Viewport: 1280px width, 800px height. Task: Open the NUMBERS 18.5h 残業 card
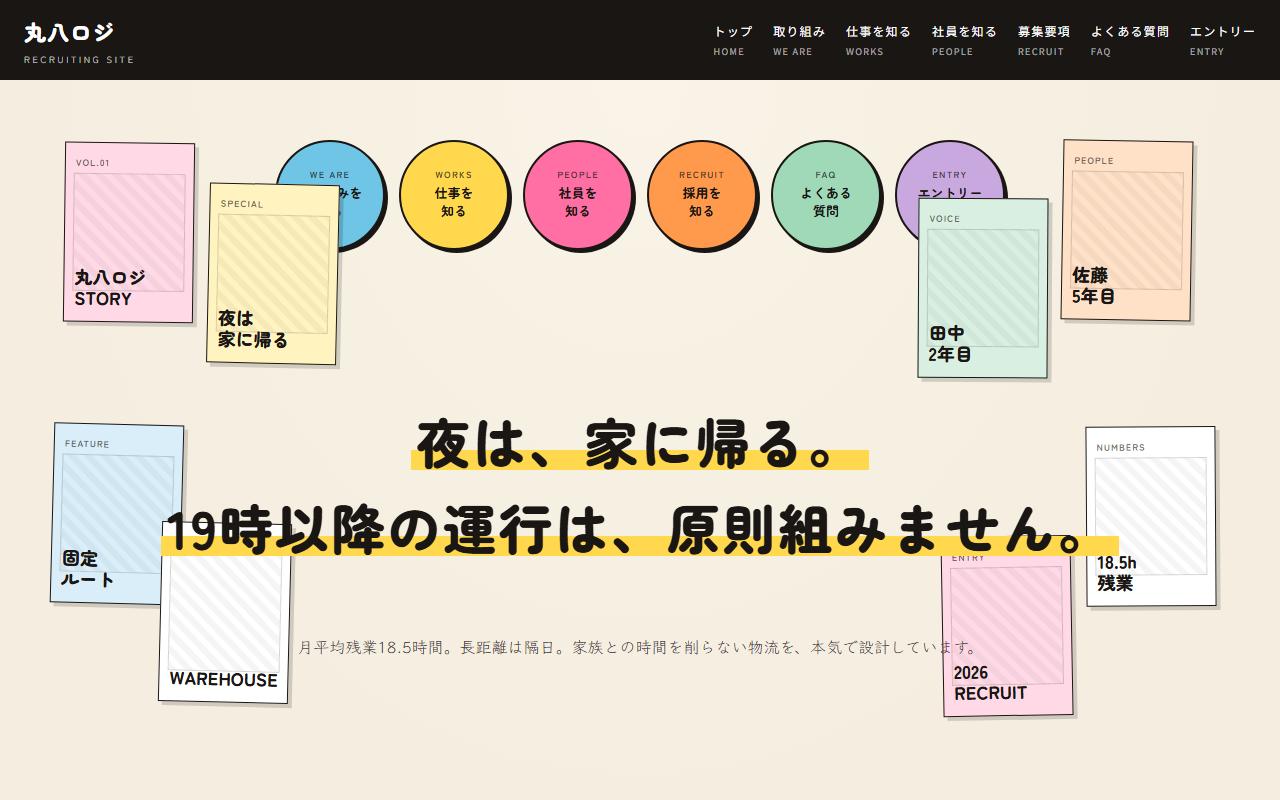click(x=1151, y=516)
